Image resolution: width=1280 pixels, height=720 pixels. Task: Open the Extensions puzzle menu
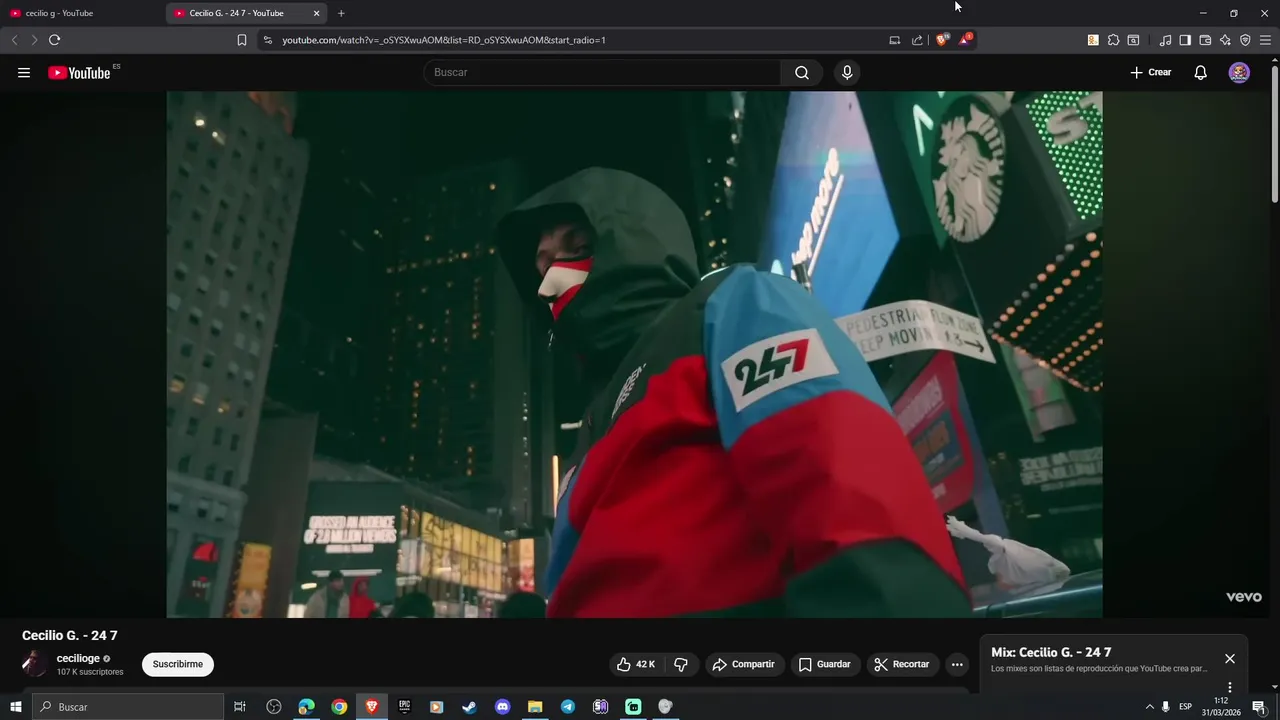tap(1113, 40)
